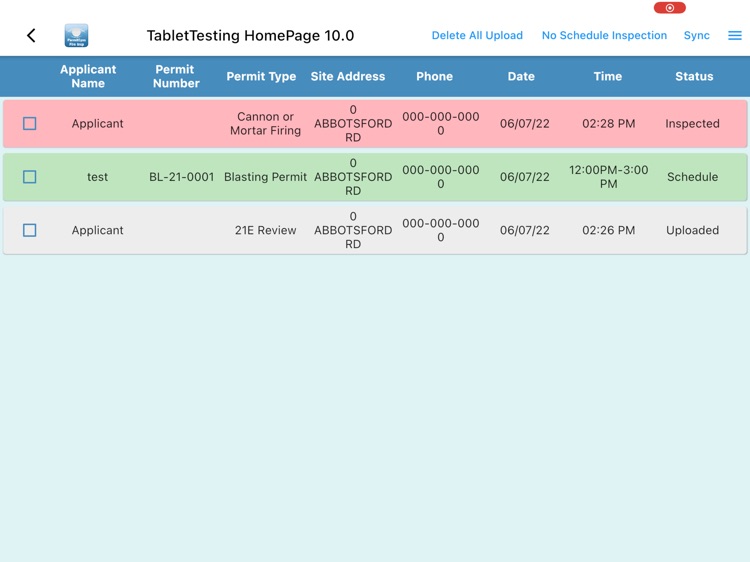Click the 21E Review cell
The height and width of the screenshot is (562, 750).
click(265, 230)
